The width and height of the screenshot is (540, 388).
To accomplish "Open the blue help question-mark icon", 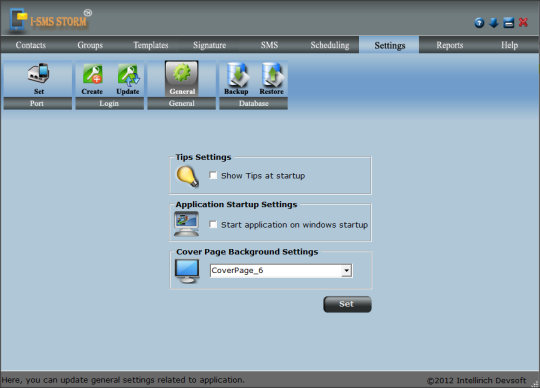I will (479, 23).
